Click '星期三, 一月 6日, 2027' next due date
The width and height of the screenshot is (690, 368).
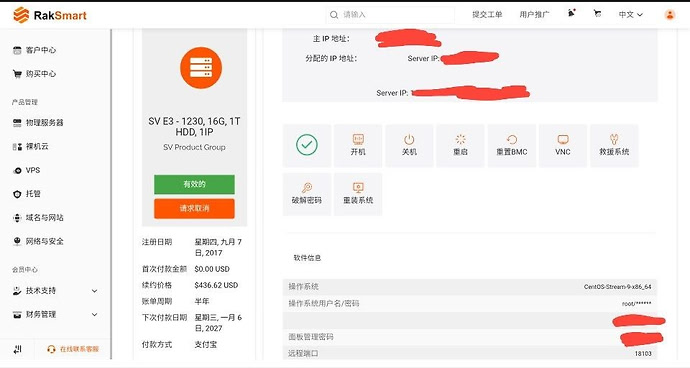[x=218, y=323]
